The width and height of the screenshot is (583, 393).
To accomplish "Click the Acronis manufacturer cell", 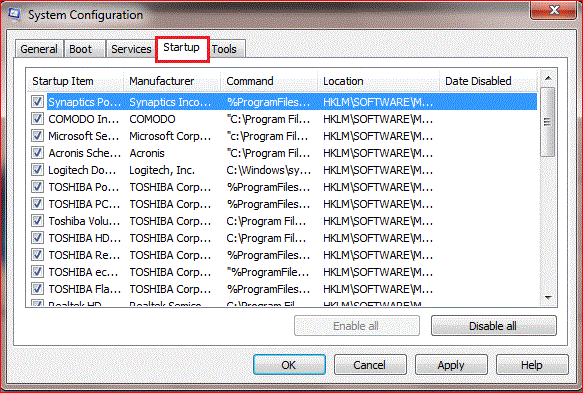I will click(147, 153).
